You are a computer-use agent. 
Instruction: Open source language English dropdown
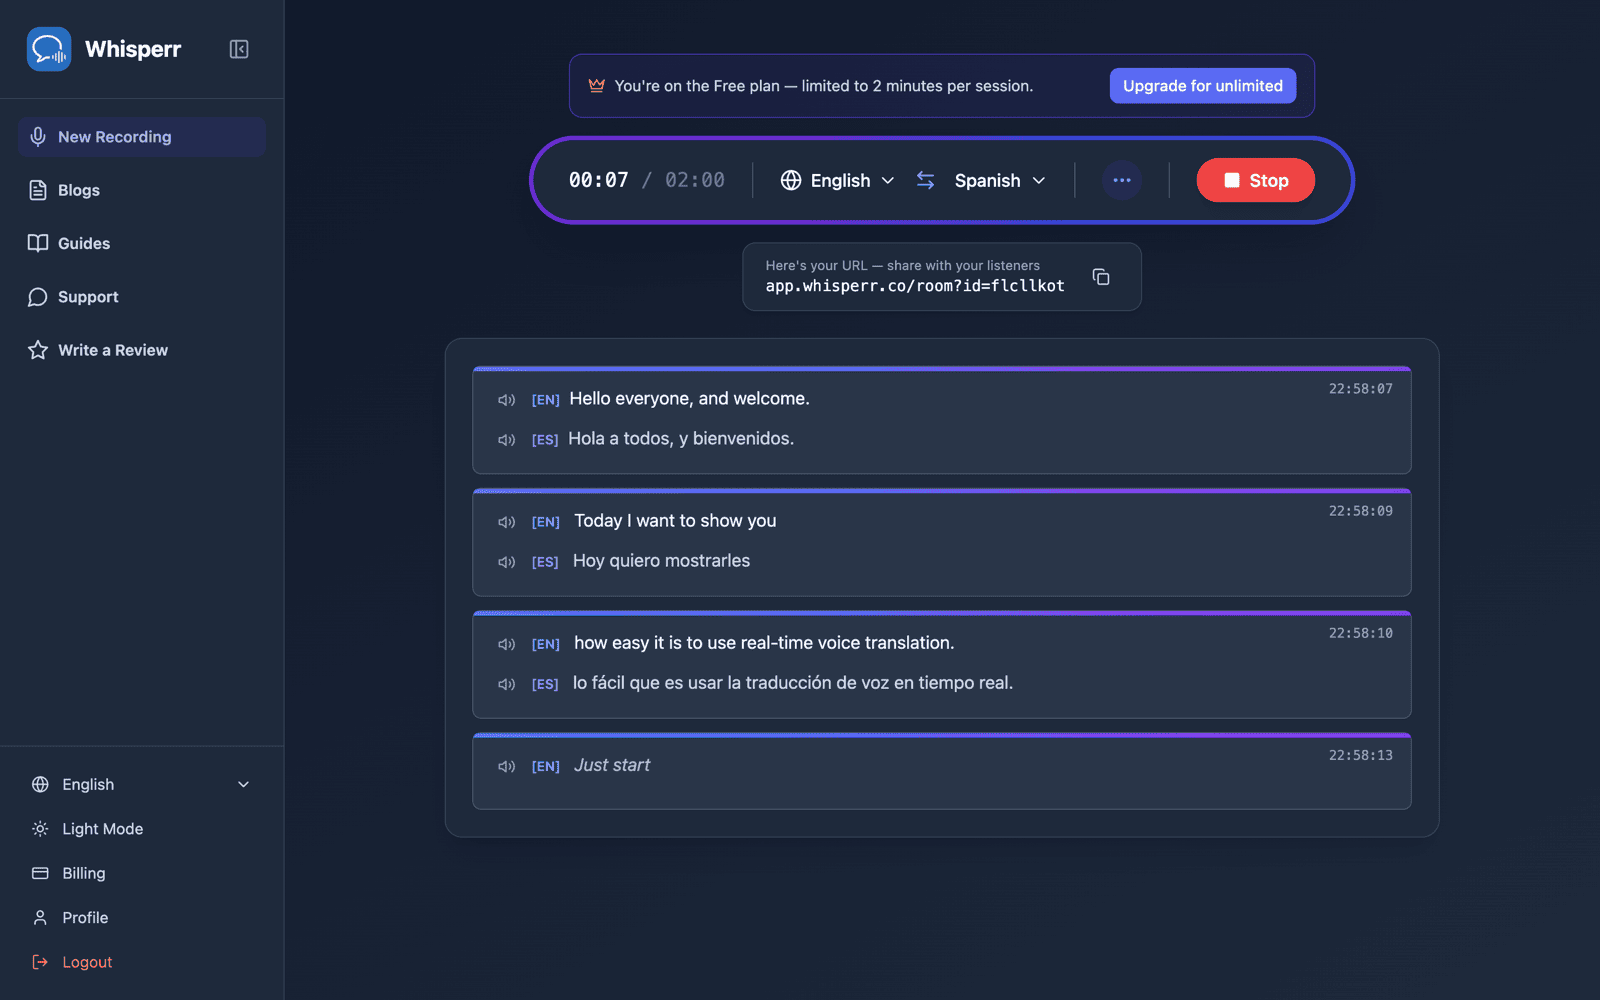(x=838, y=181)
